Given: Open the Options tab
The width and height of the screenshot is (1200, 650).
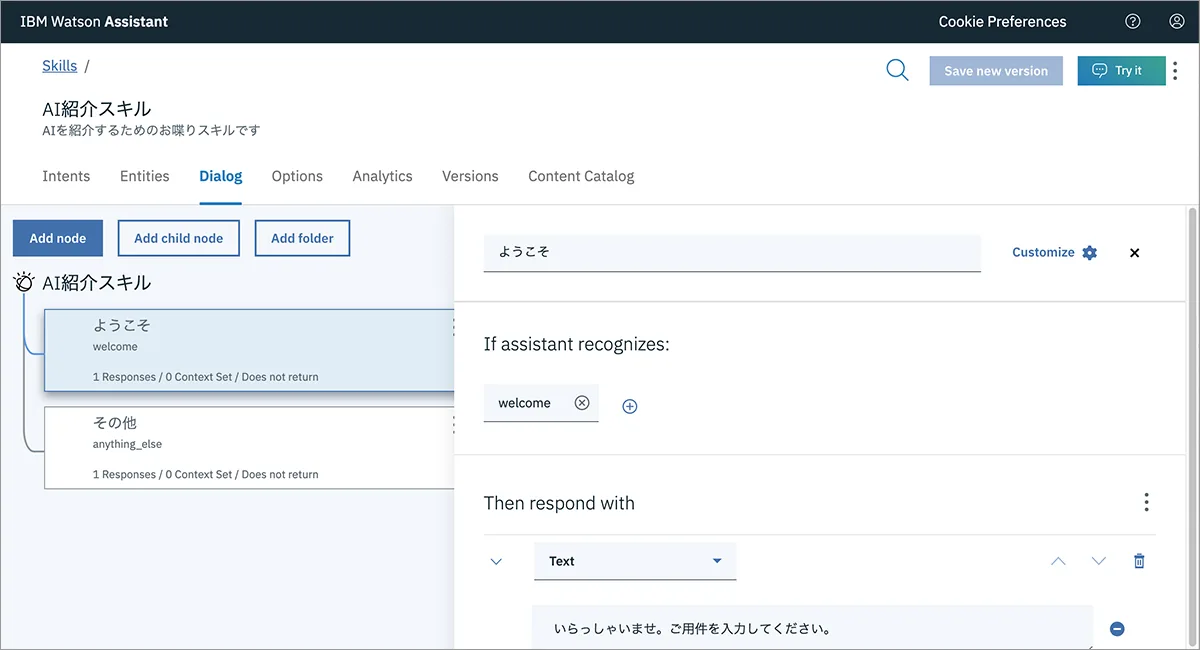Looking at the screenshot, I should click(x=297, y=176).
